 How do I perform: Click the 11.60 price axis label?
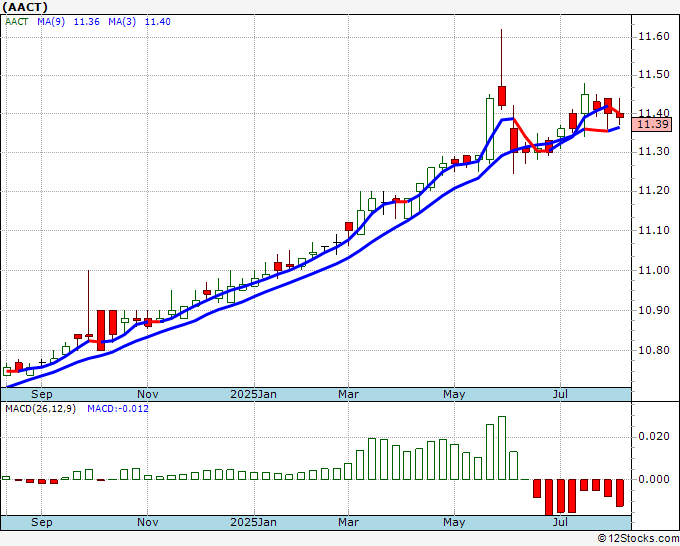[x=654, y=36]
